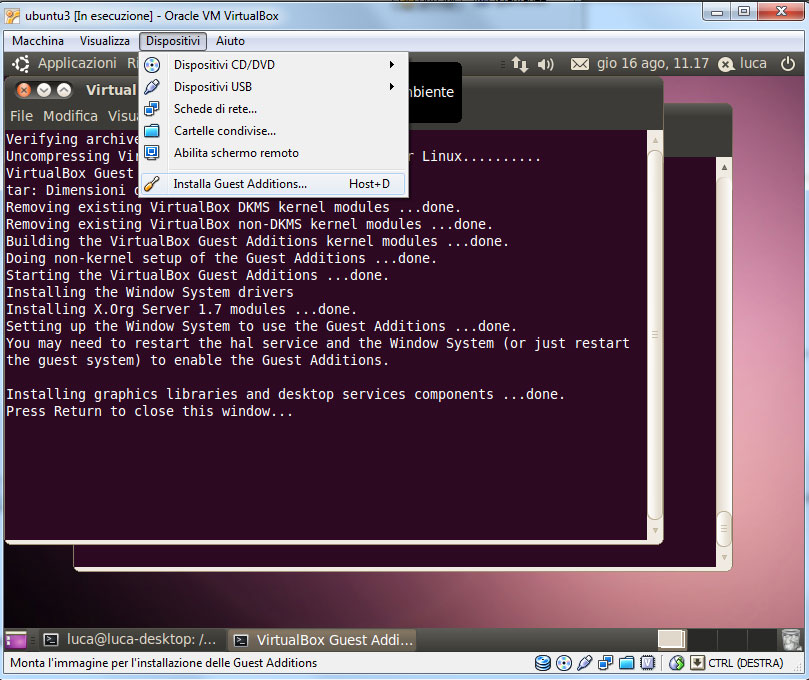
Task: Click mouse integration status icon
Action: click(x=676, y=663)
